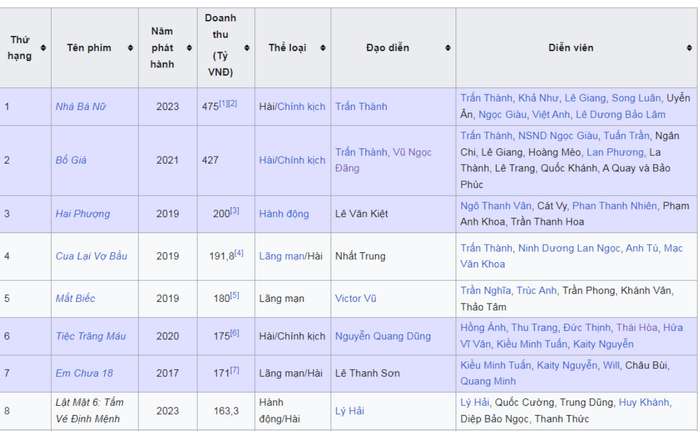Open the Cua Lại Vợ Bầu link
Screen dimensions: 700x438
point(92,256)
